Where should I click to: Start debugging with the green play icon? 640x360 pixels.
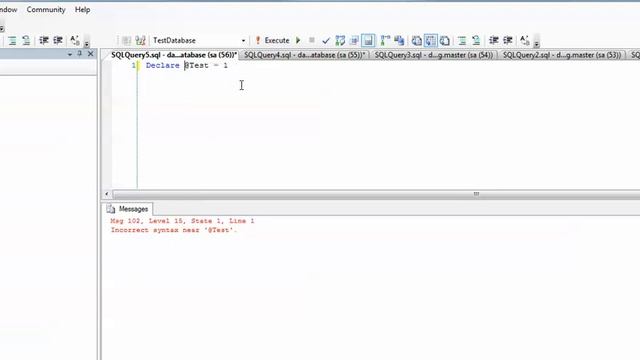(298, 40)
